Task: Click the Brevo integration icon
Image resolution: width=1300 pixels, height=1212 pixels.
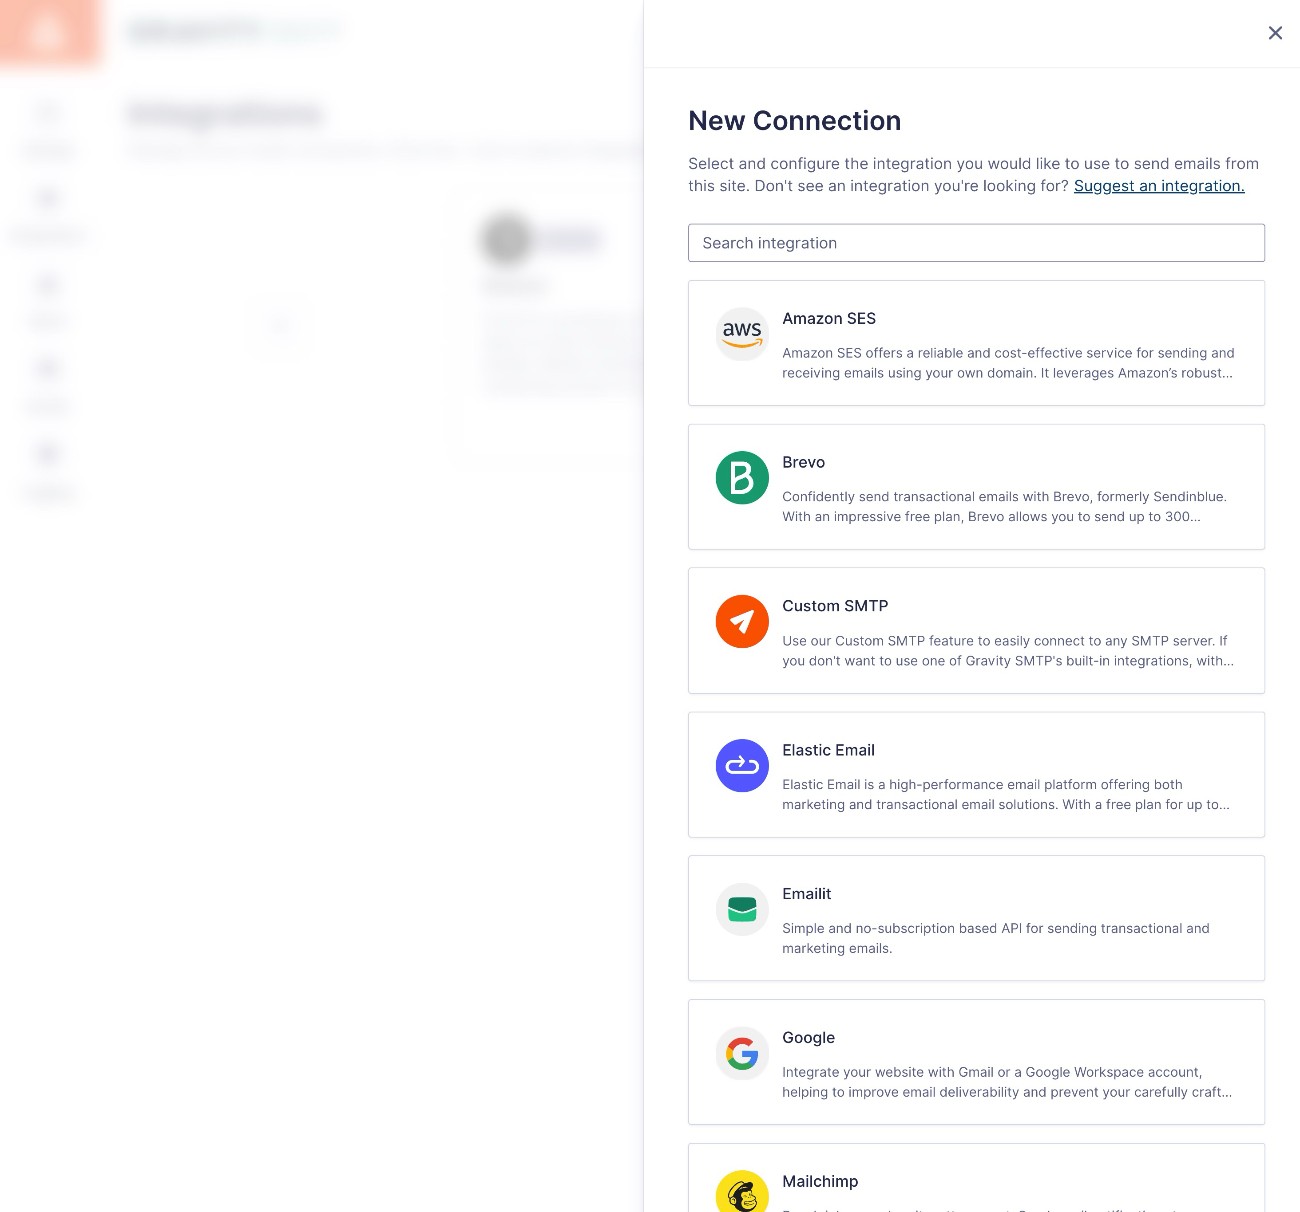Action: pyautogui.click(x=741, y=478)
